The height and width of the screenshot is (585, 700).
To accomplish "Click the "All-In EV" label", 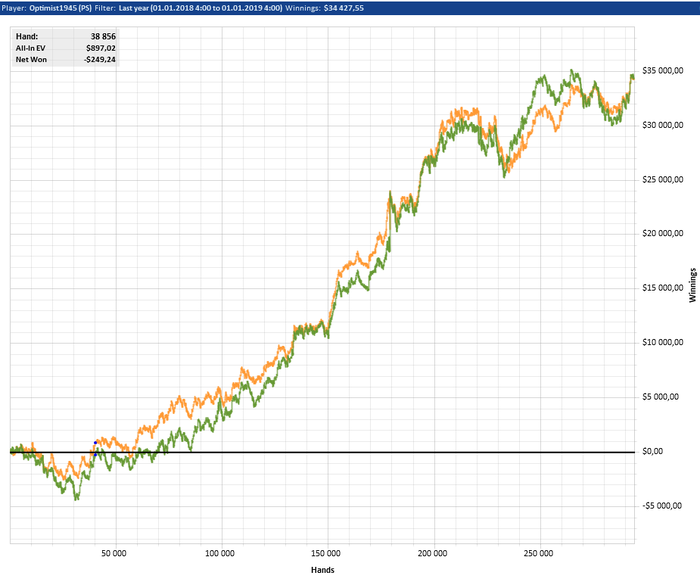I will 30,48.
